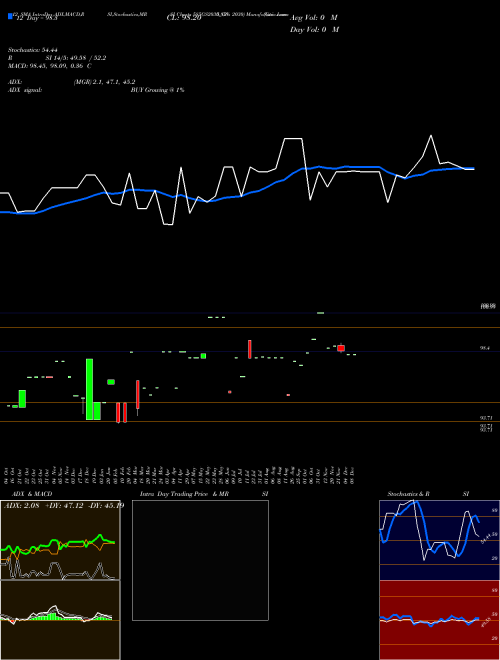The image size is (500, 660).
Task: Click the 'Stochastics: 54.44' readout
Action: click(33, 50)
